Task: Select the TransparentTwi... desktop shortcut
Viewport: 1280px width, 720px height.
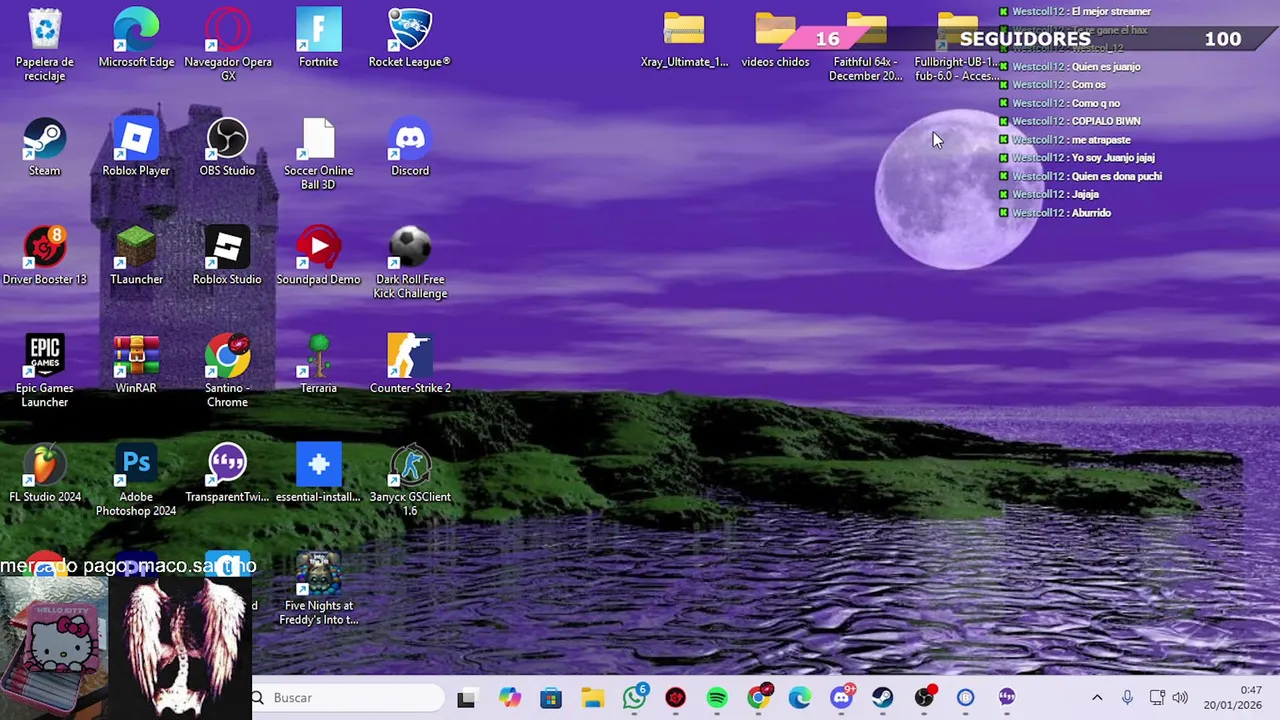Action: click(227, 473)
